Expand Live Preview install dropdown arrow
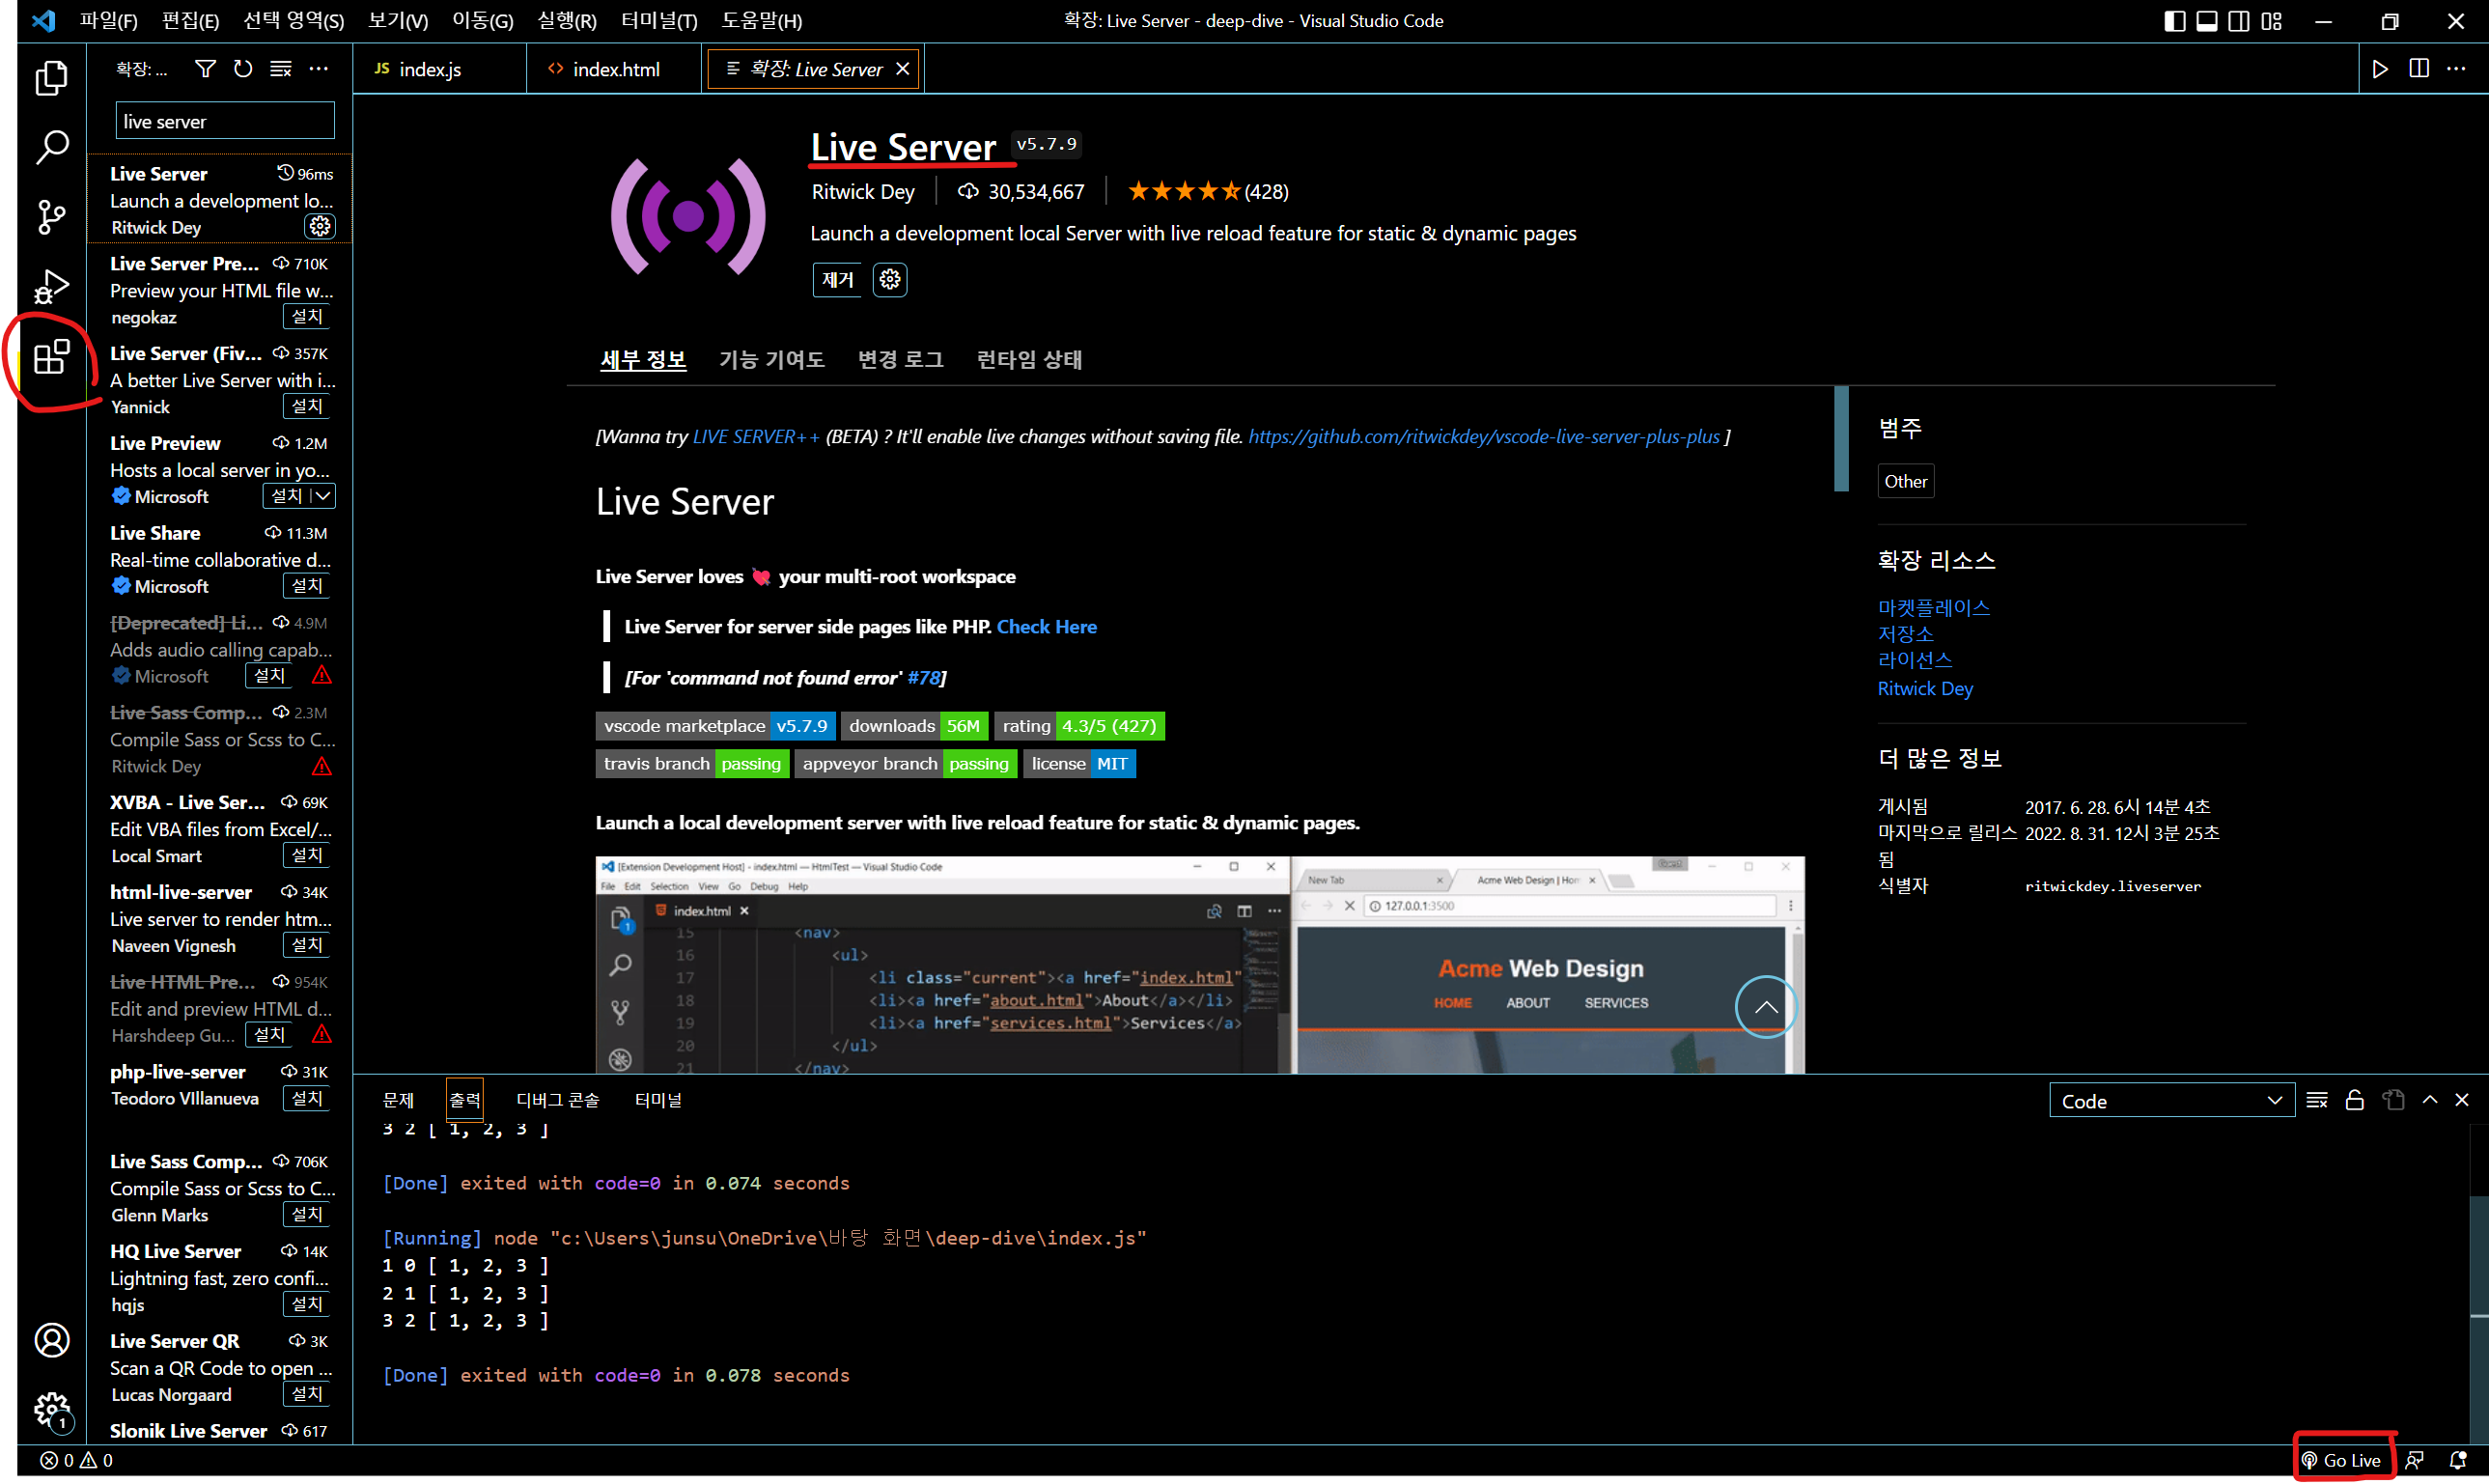This screenshot has height=1484, width=2489. [323, 496]
